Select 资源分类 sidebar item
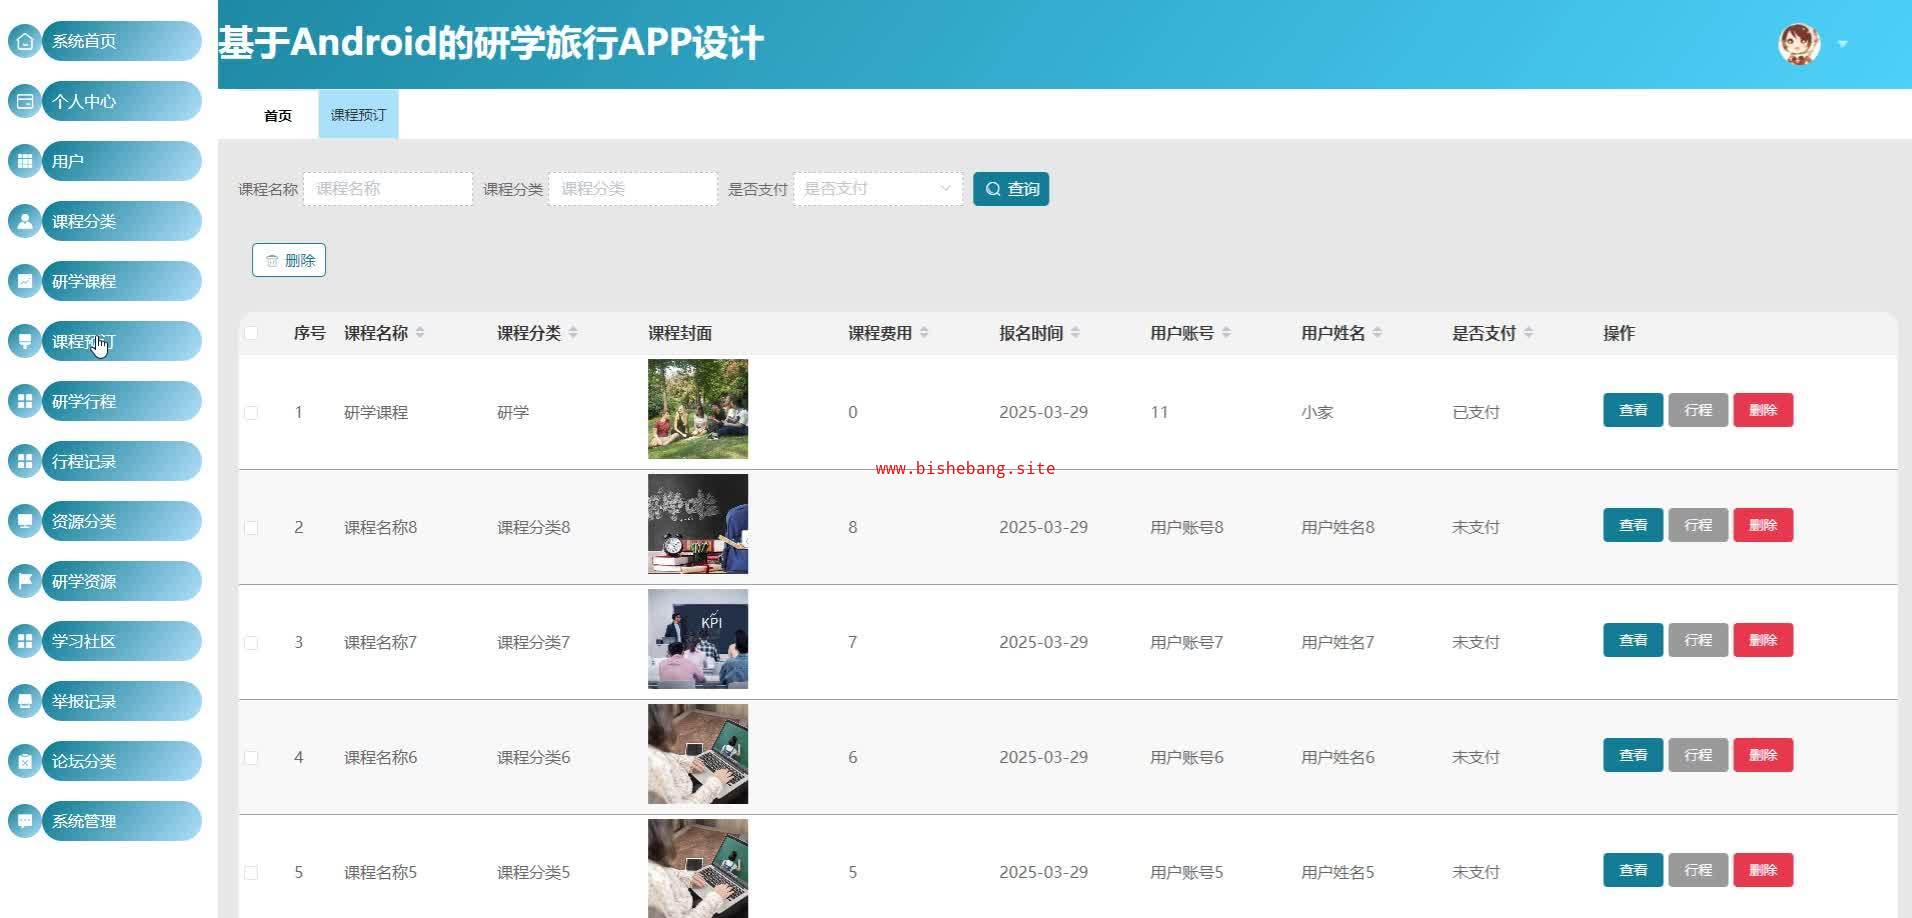Image resolution: width=1912 pixels, height=918 pixels. 121,521
